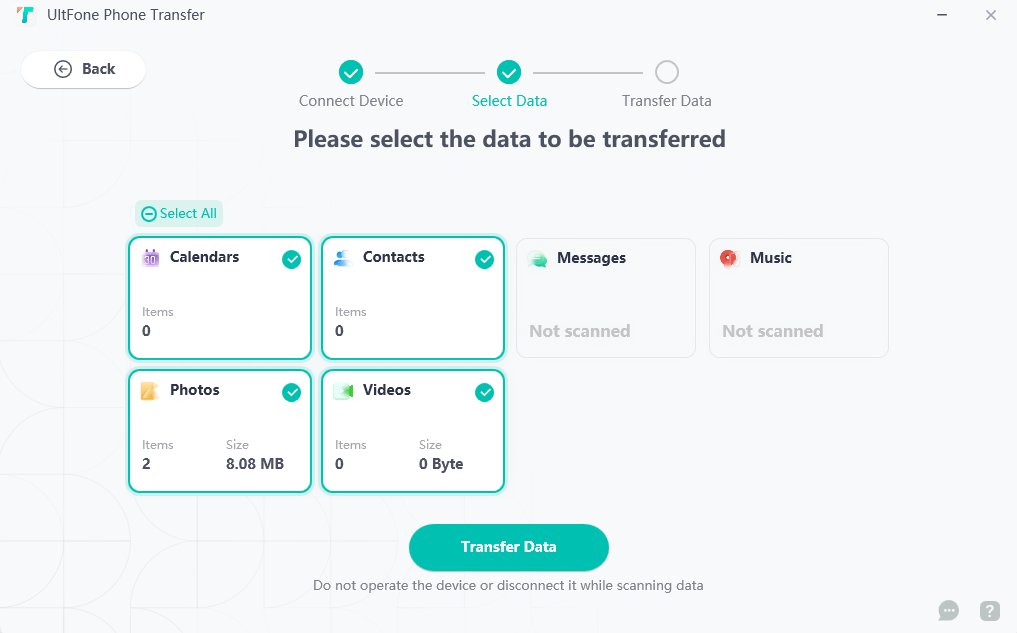Click the Calendars icon
This screenshot has height=633, width=1017.
(x=152, y=257)
